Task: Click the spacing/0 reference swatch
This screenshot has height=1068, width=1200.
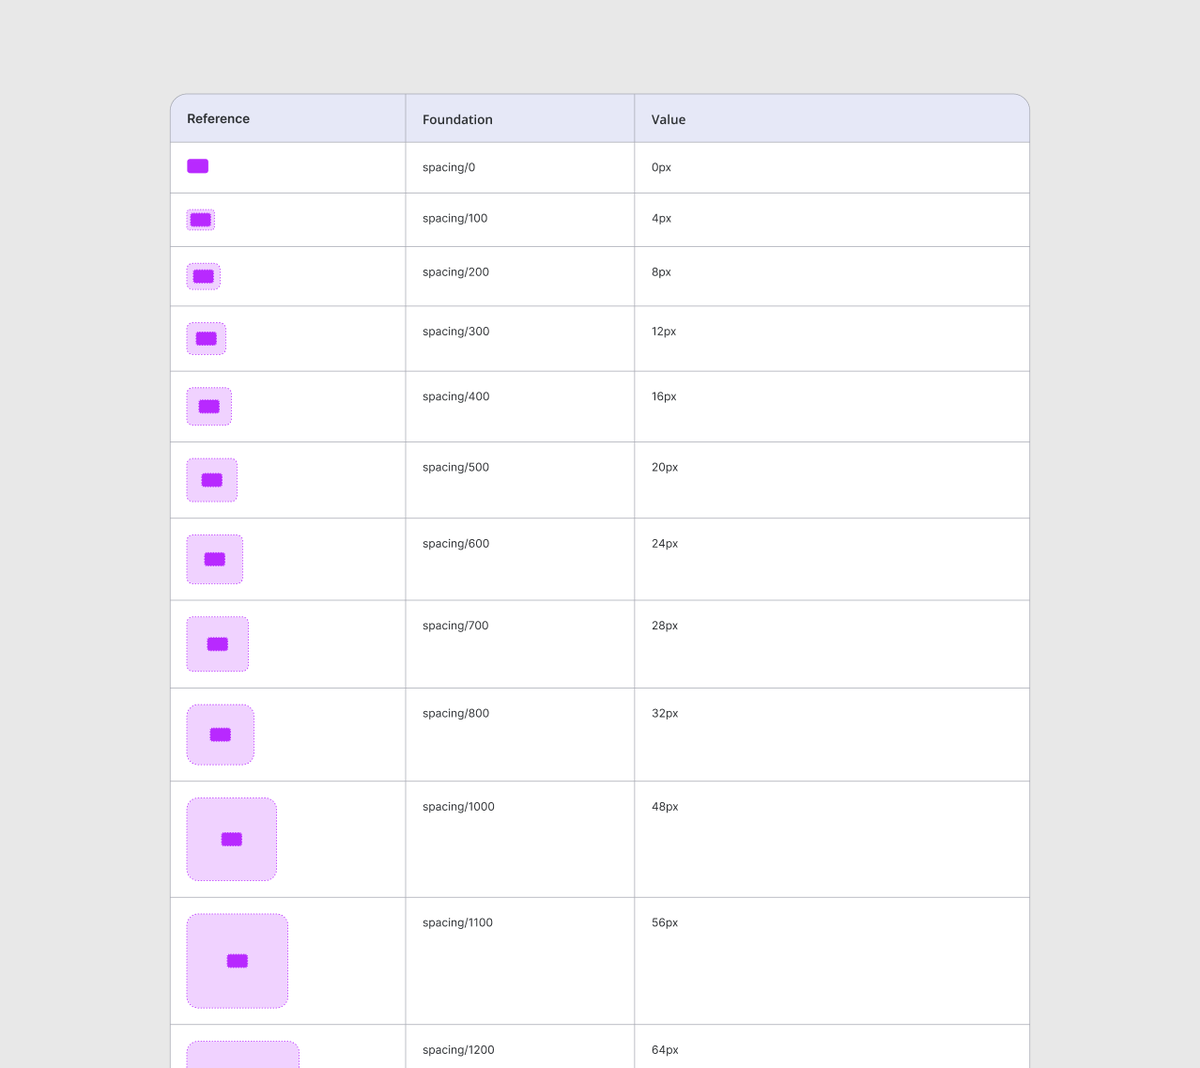Action: click(198, 166)
